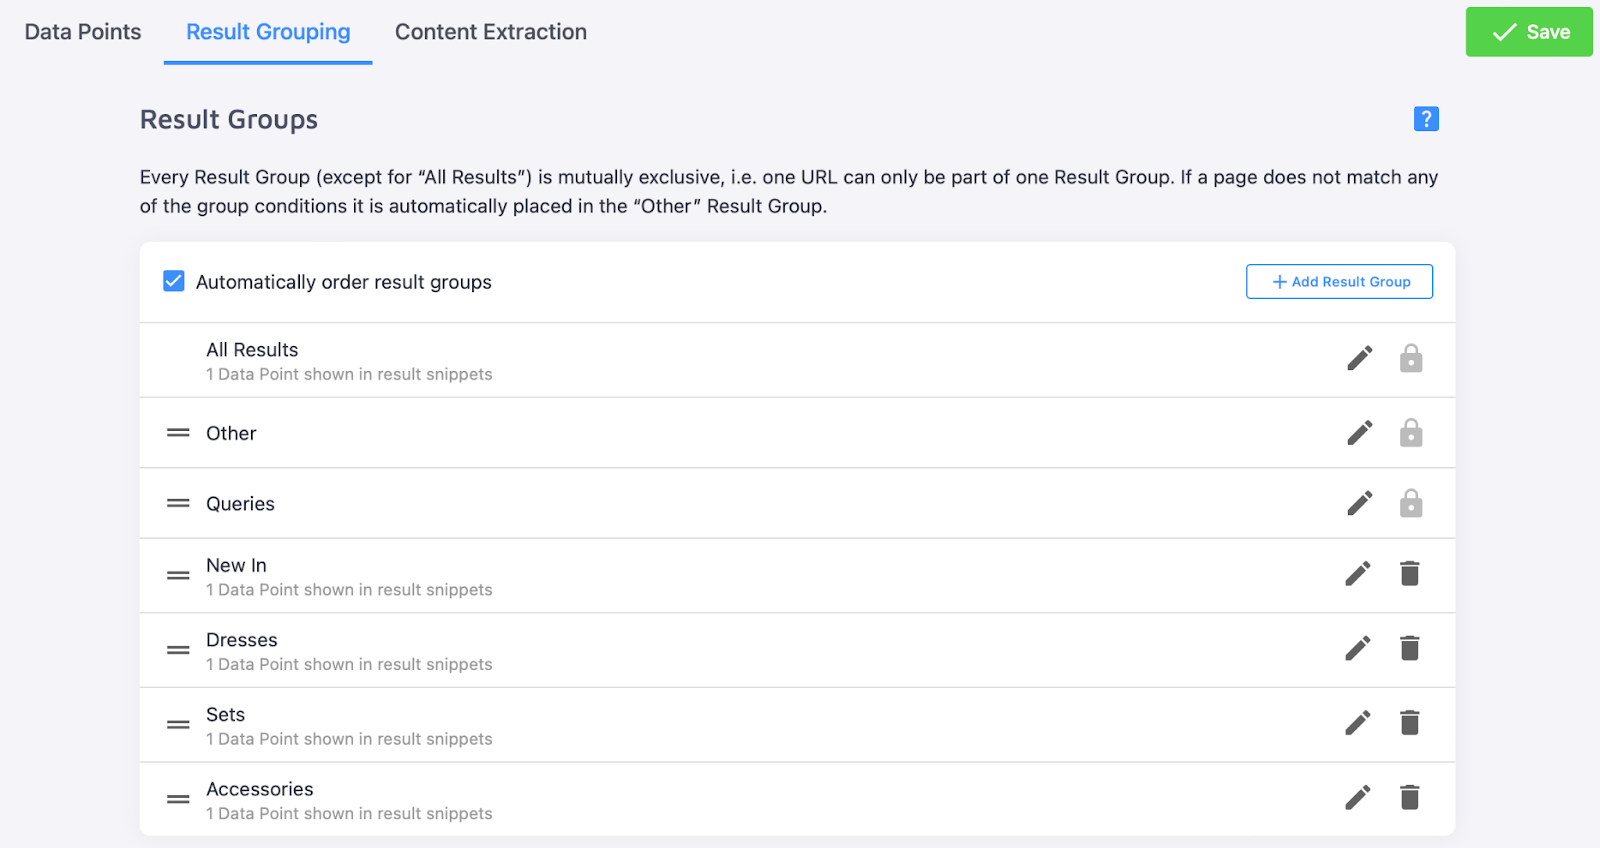Click the drag handle beside Accessories
Screen dimensions: 1600x848
[x=178, y=799]
